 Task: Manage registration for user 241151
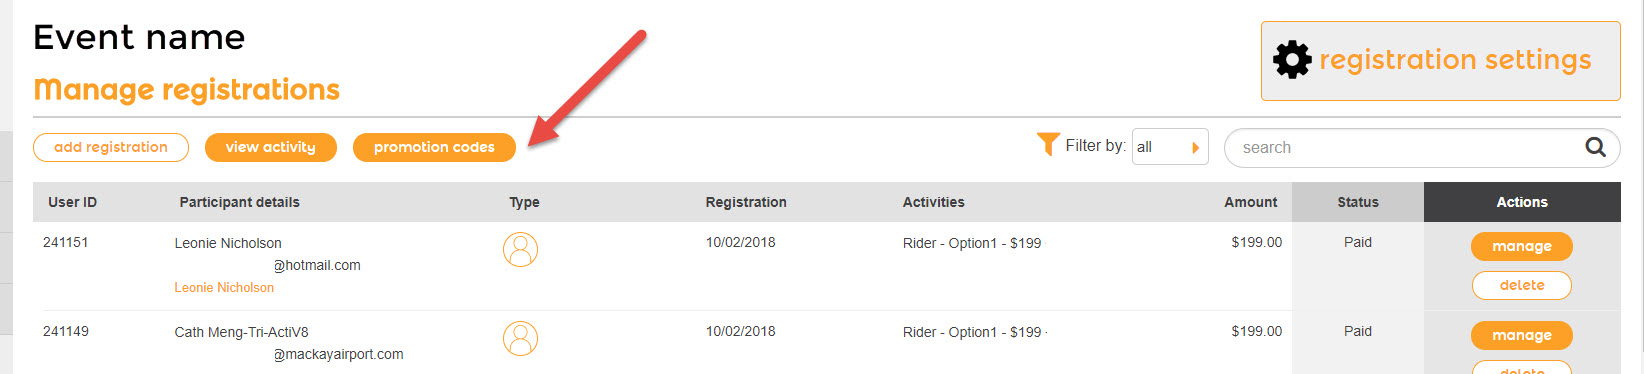[x=1521, y=246]
